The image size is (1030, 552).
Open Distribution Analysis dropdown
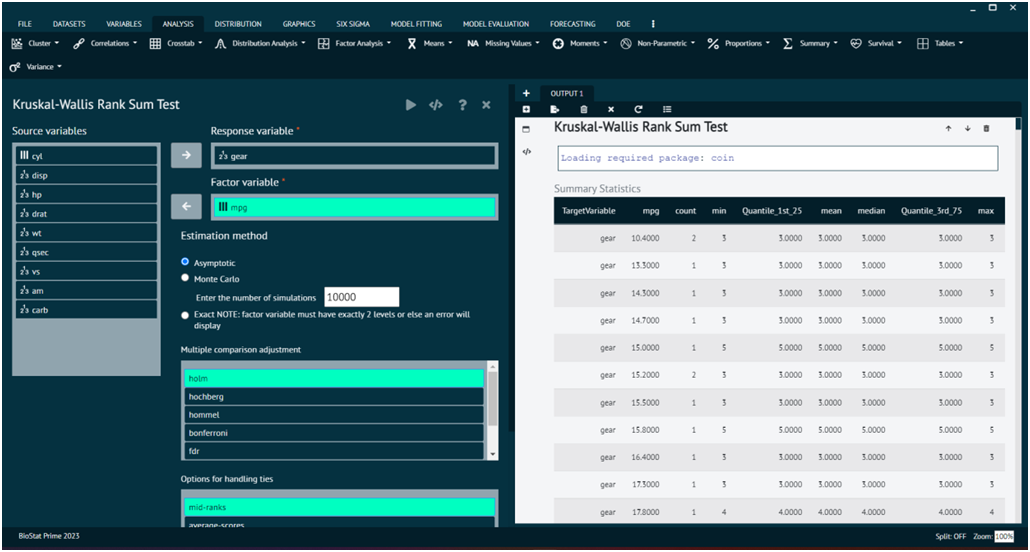tap(261, 43)
